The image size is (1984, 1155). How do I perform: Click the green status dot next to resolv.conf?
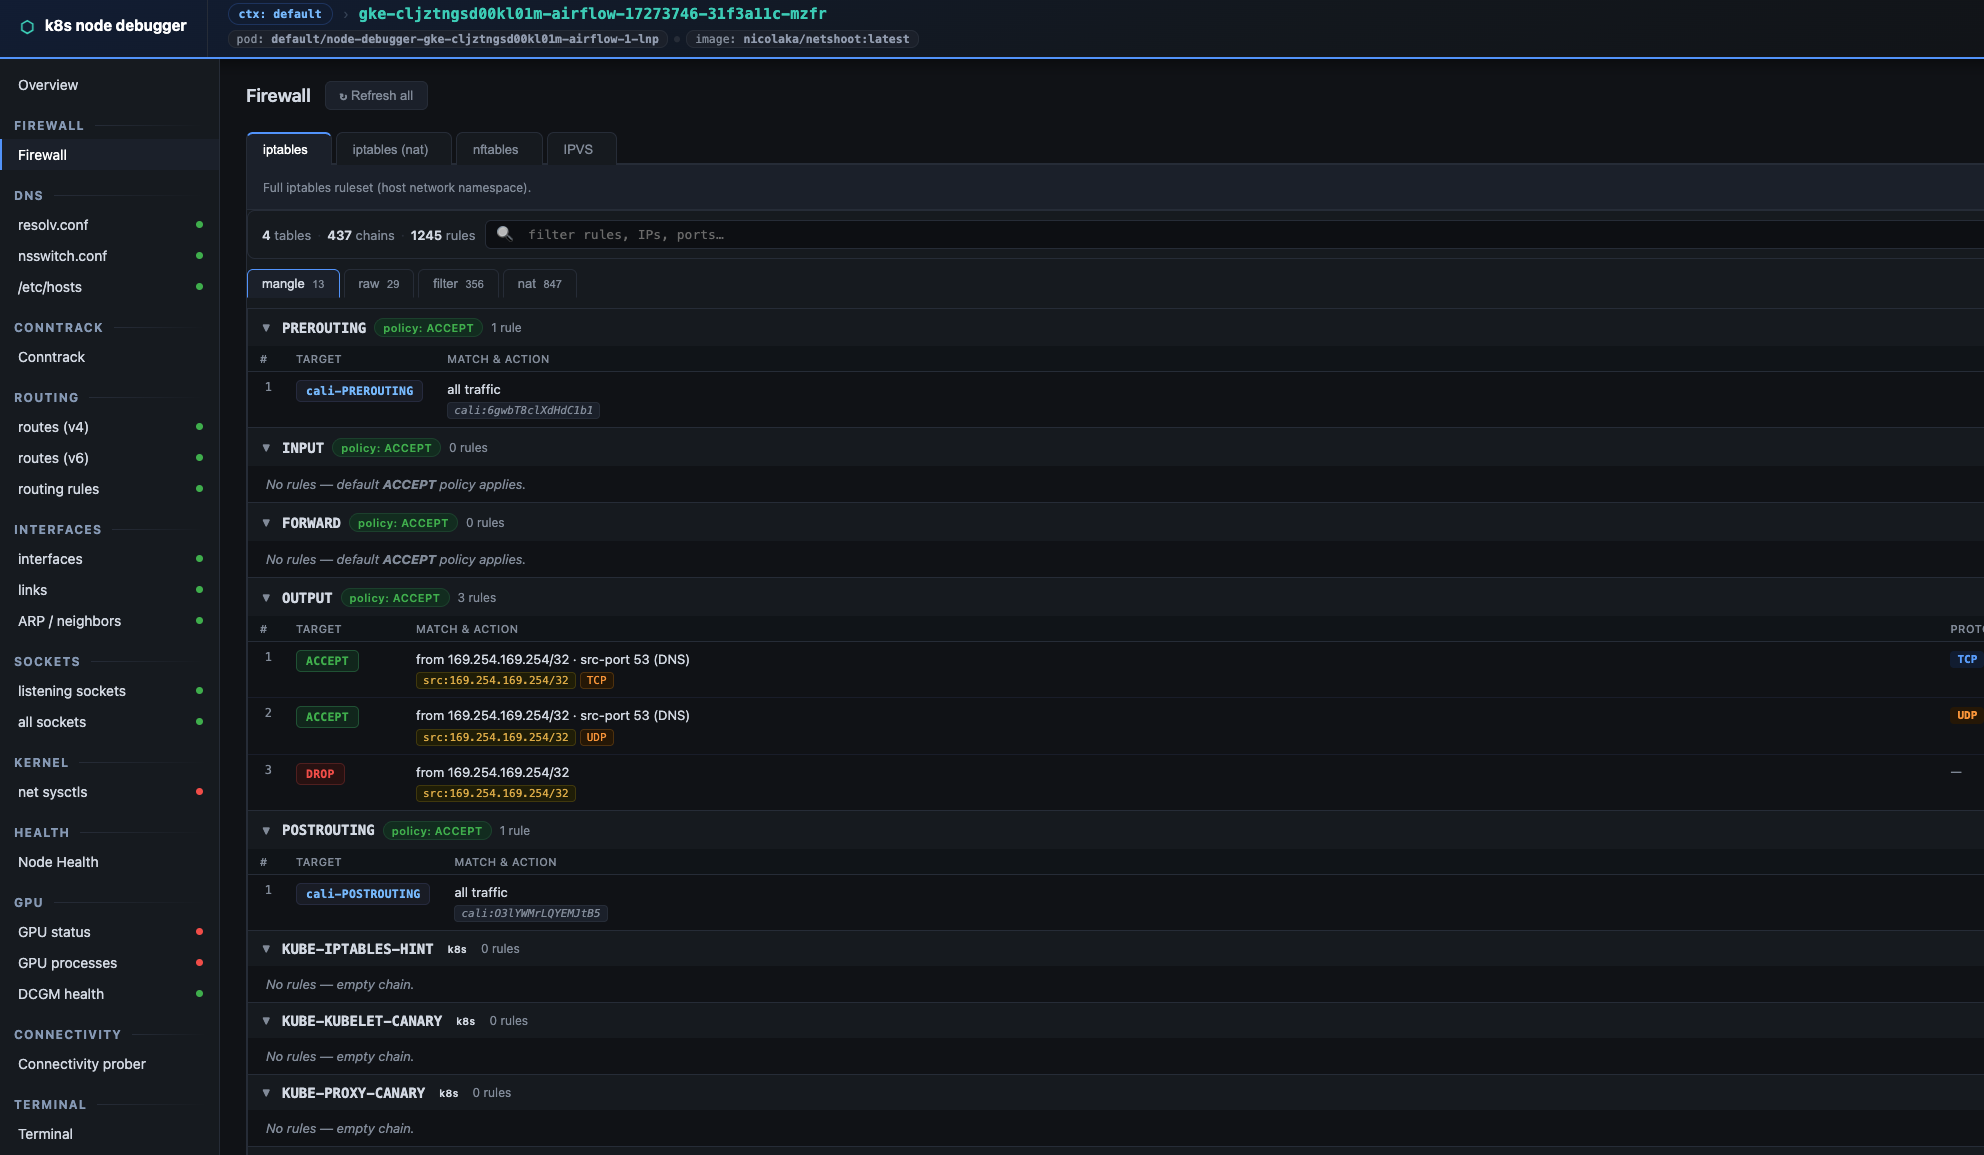199,225
